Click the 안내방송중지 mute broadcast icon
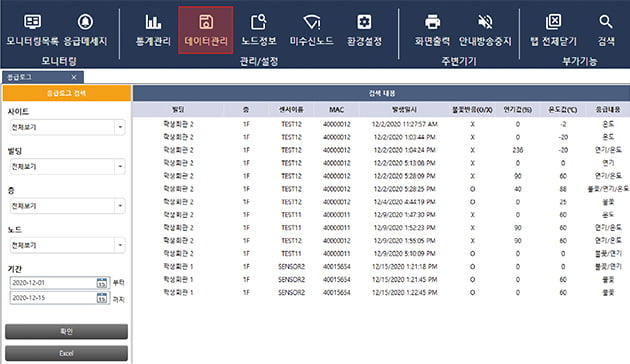The width and height of the screenshot is (630, 364). tap(485, 22)
